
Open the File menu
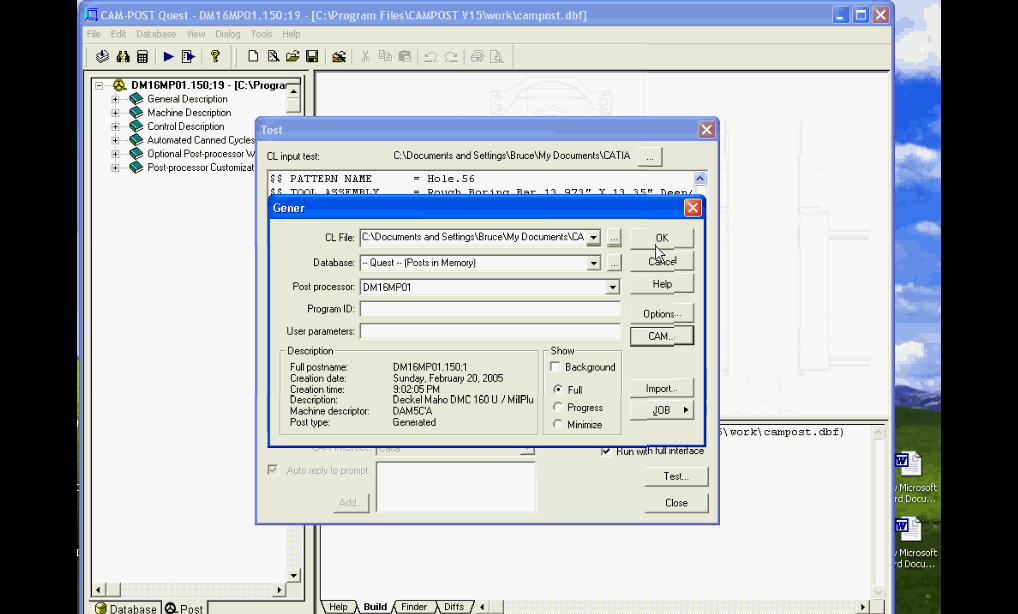coord(93,34)
